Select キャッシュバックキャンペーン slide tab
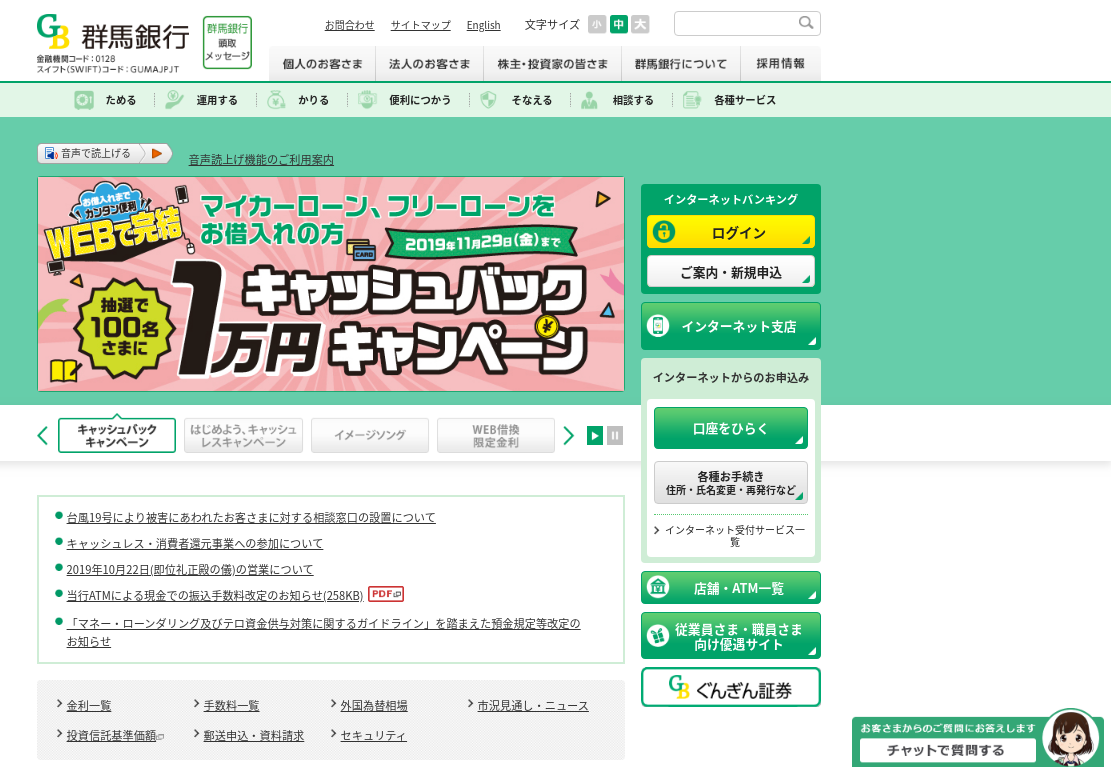This screenshot has height=767, width=1111. (117, 435)
